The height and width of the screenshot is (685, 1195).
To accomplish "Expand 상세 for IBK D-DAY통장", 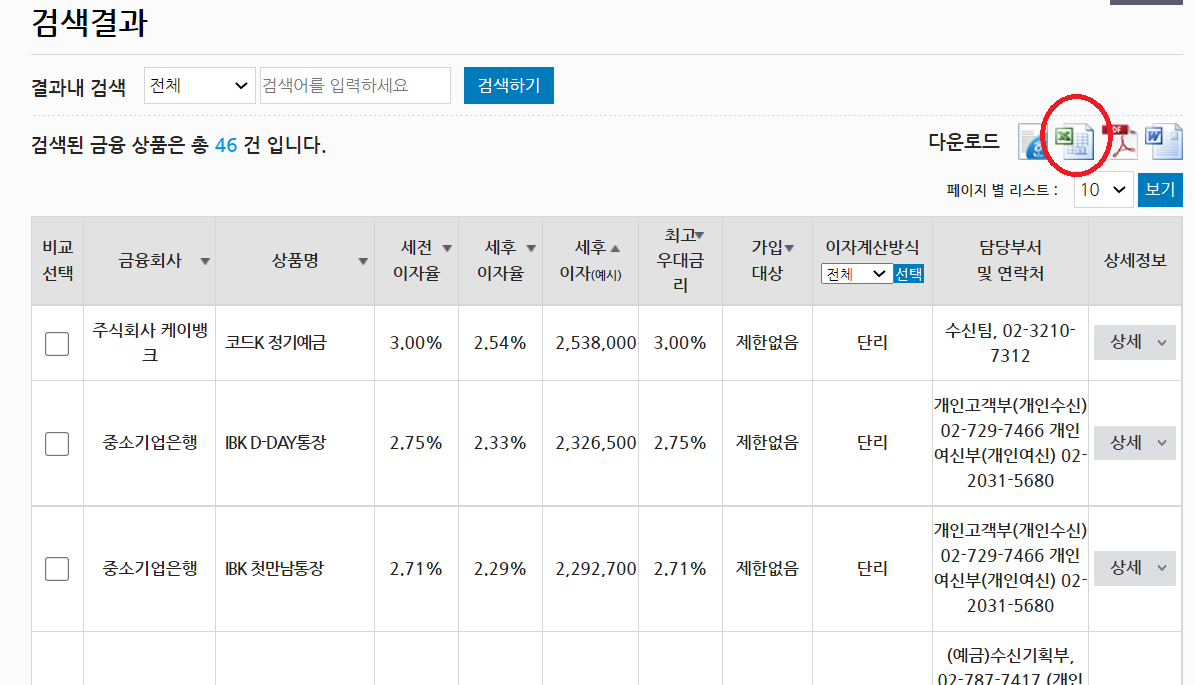I will (x=1134, y=443).
